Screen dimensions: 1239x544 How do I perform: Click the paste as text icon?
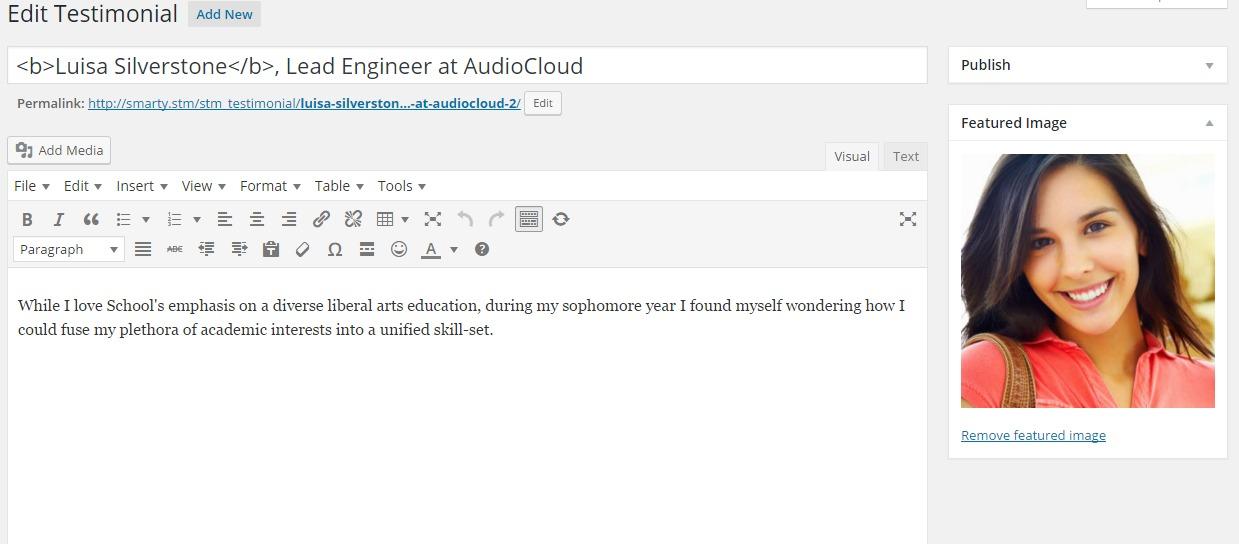(271, 249)
